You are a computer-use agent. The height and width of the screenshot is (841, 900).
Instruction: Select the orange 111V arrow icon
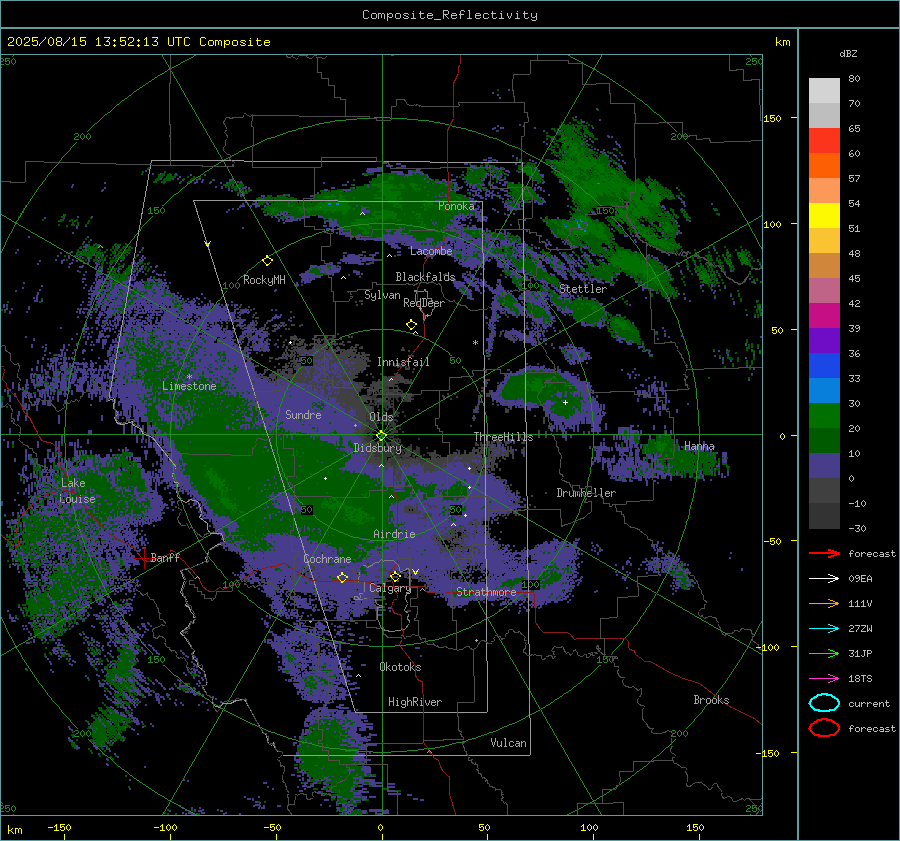point(824,603)
